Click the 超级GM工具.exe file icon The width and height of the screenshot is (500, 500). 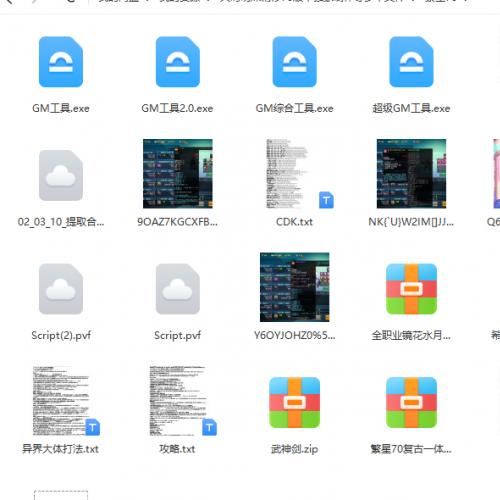[411, 62]
